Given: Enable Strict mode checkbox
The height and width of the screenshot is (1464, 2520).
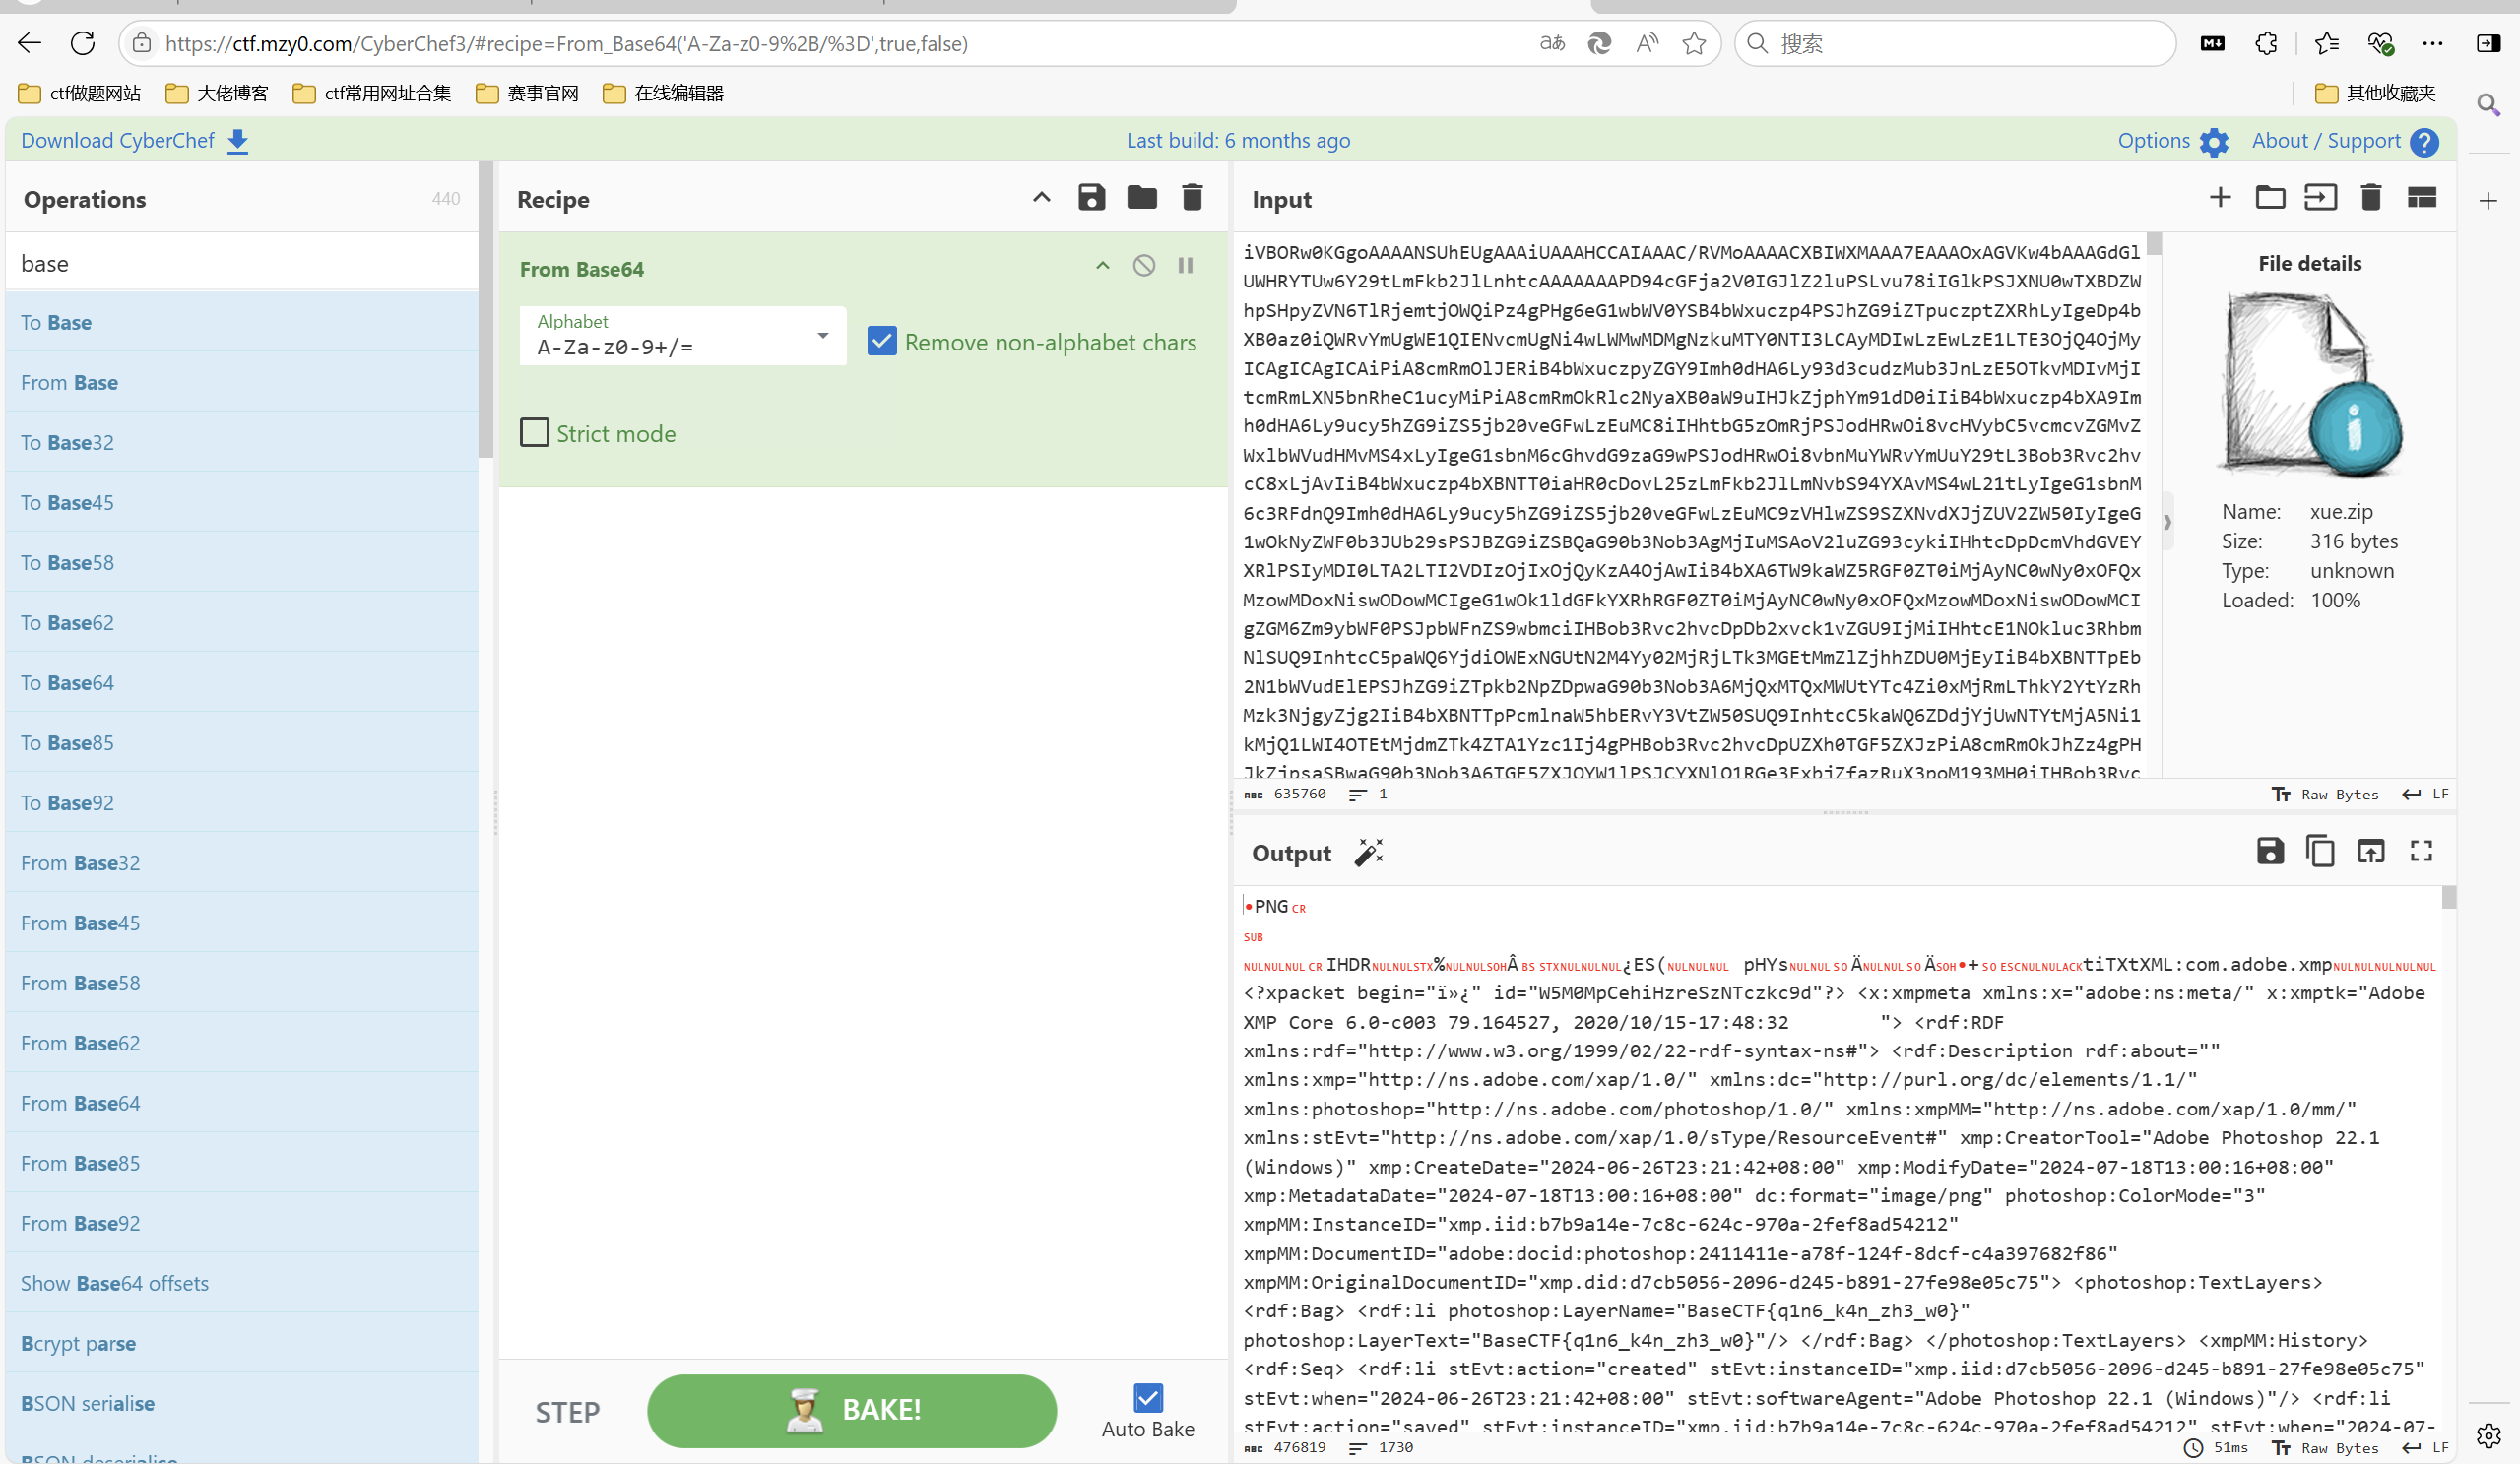Looking at the screenshot, I should [x=534, y=433].
